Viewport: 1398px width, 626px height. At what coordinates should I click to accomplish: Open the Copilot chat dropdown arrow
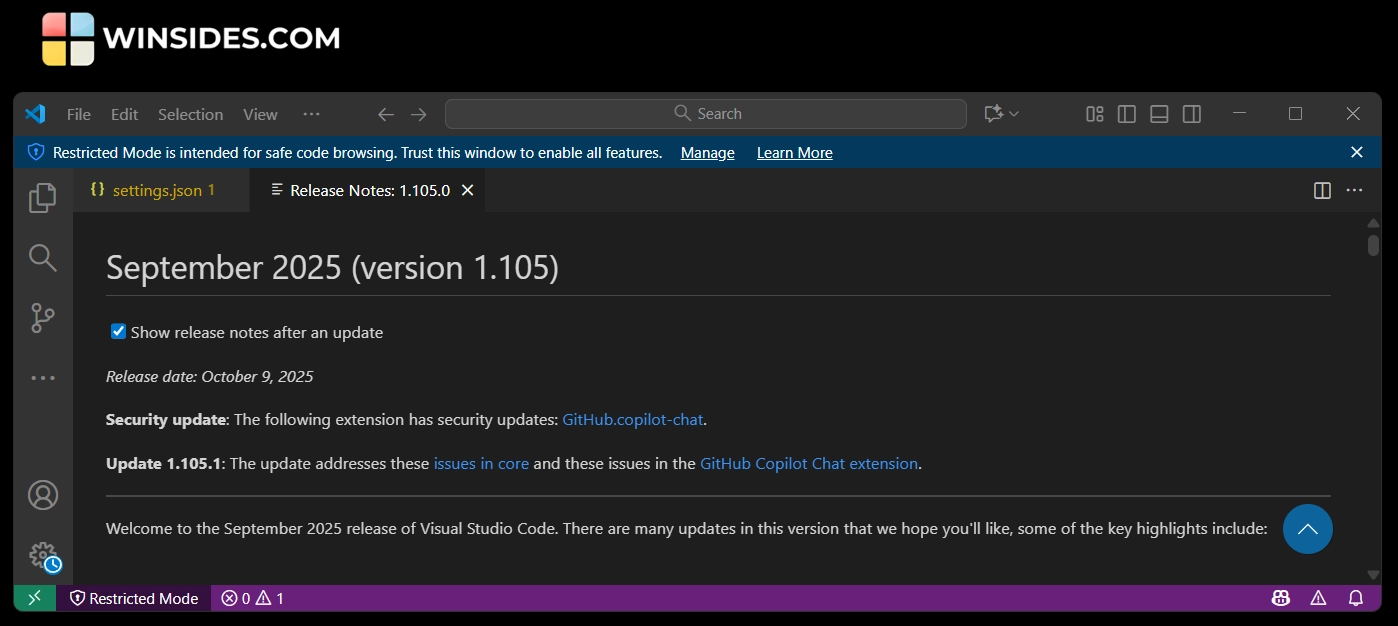[x=1014, y=114]
